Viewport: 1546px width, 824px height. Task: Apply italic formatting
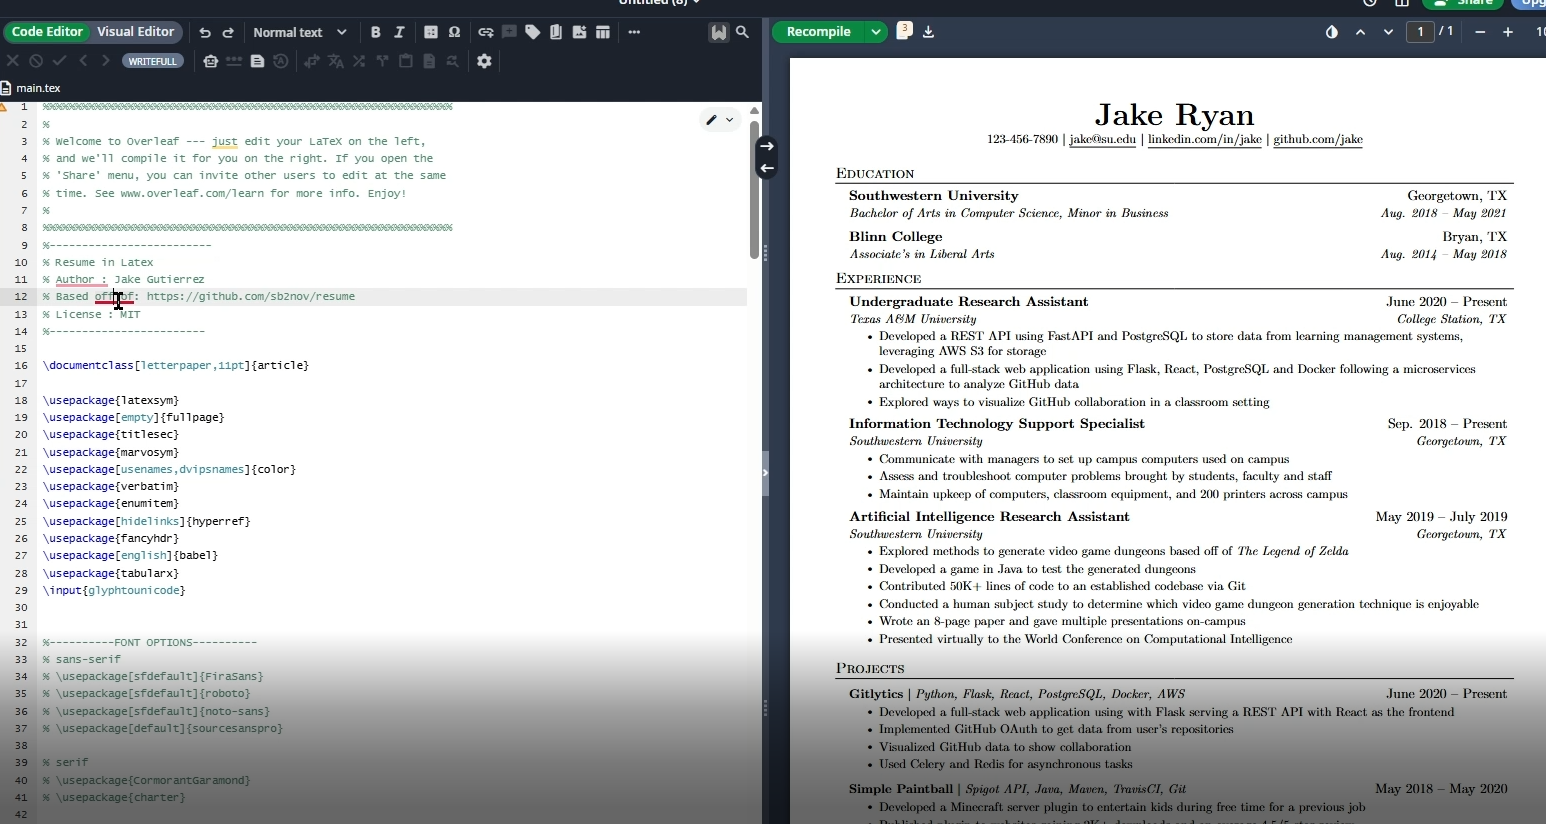399,32
